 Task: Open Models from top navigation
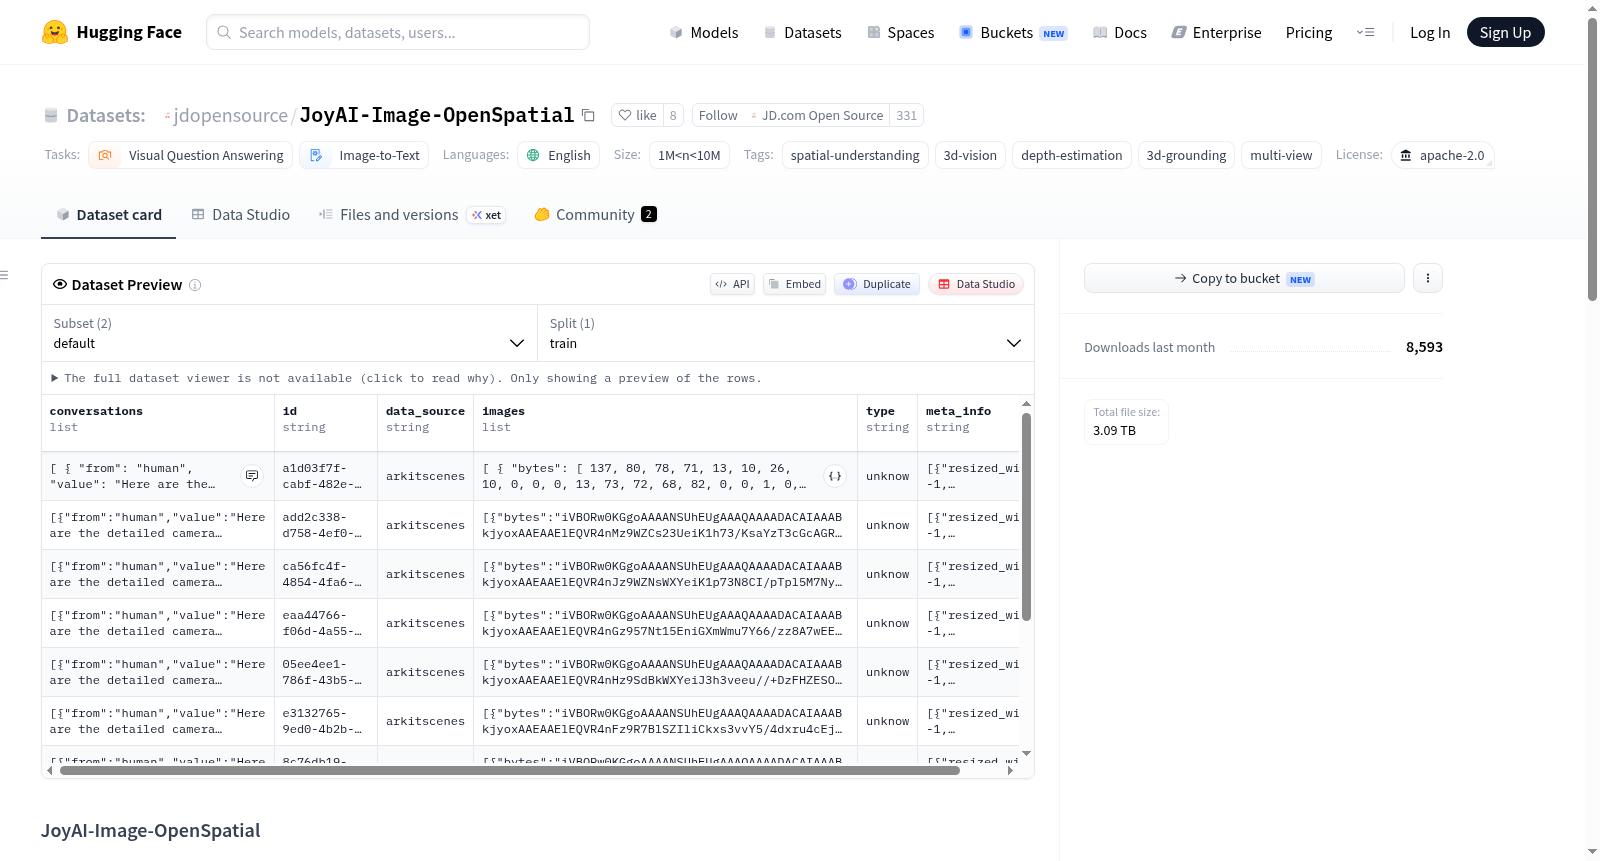704,32
